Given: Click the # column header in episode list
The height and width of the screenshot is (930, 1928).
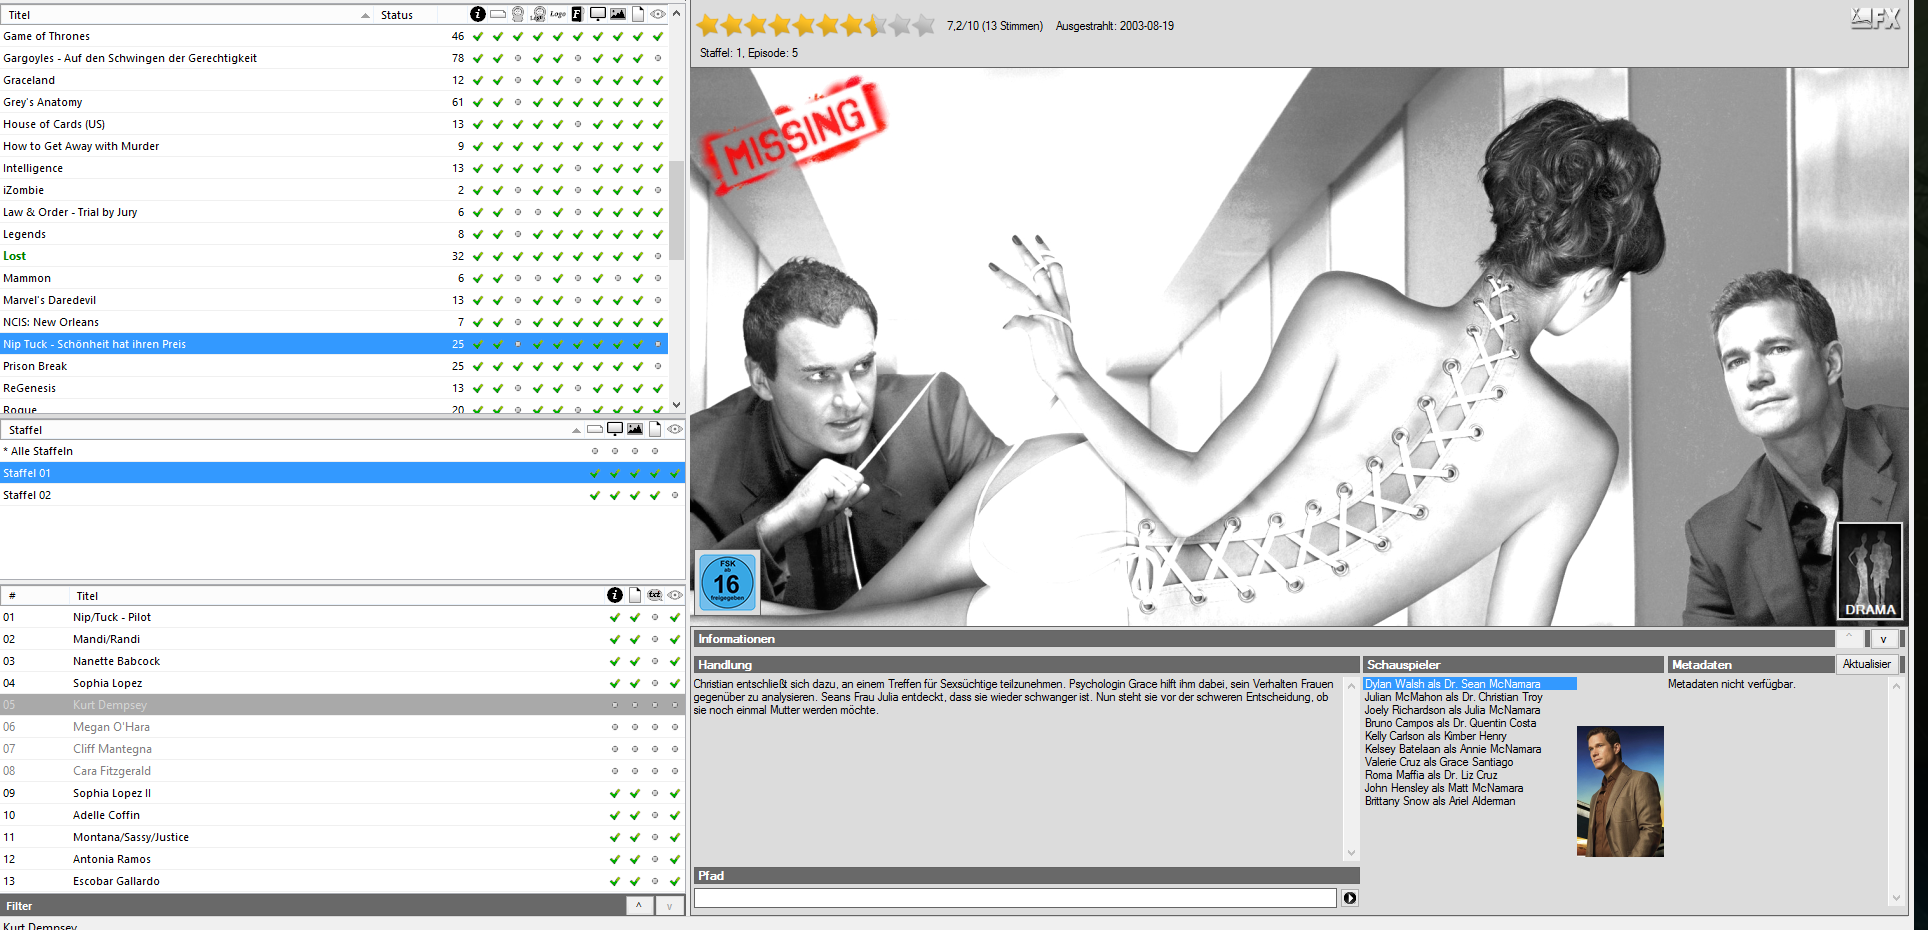Looking at the screenshot, I should tap(12, 596).
